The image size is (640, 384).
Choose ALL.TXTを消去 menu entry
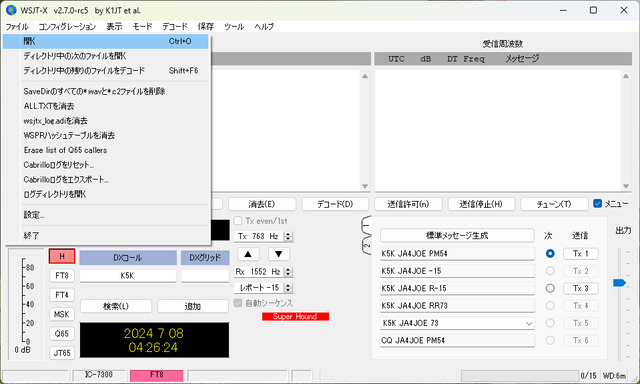point(106,106)
